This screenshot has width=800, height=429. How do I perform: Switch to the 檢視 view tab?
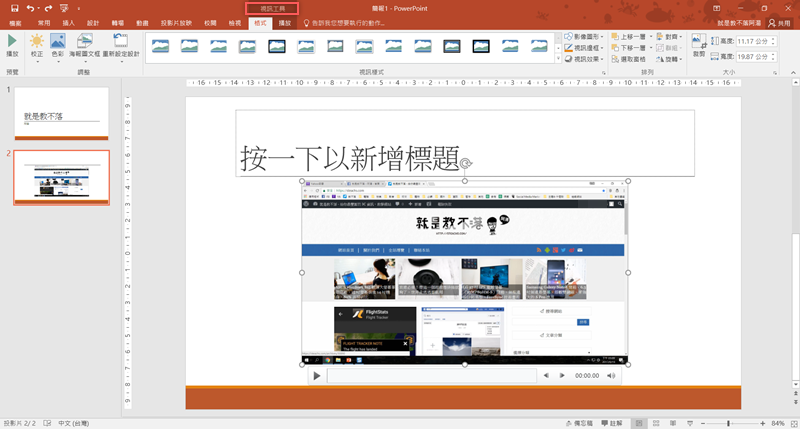(x=235, y=23)
